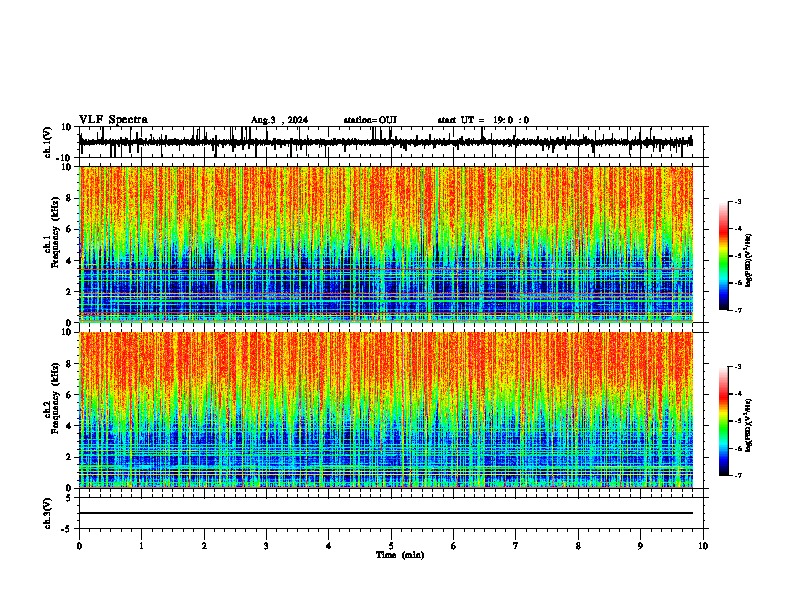Click the time axis tick label "9"
Image resolution: width=792 pixels, height=612 pixels.
coord(640,546)
